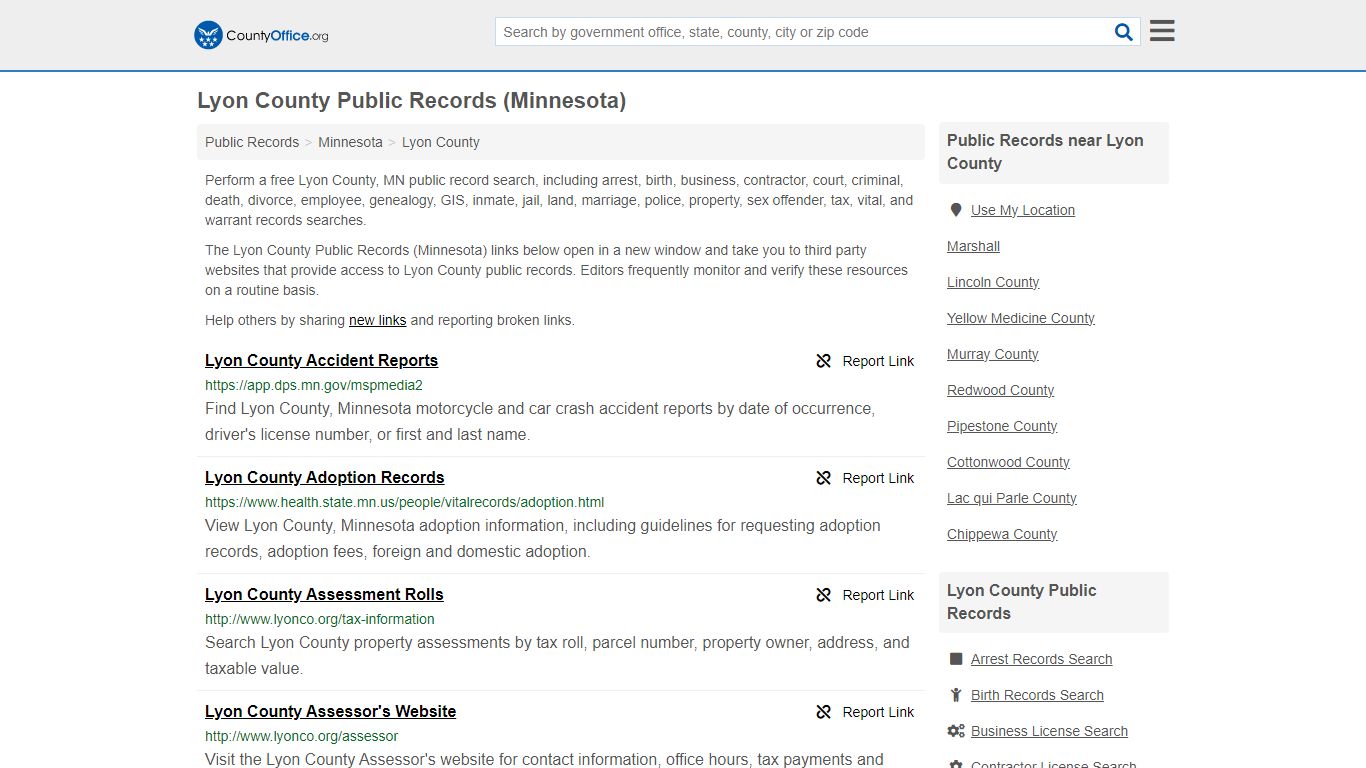Open Birth Records Search link

[1037, 695]
